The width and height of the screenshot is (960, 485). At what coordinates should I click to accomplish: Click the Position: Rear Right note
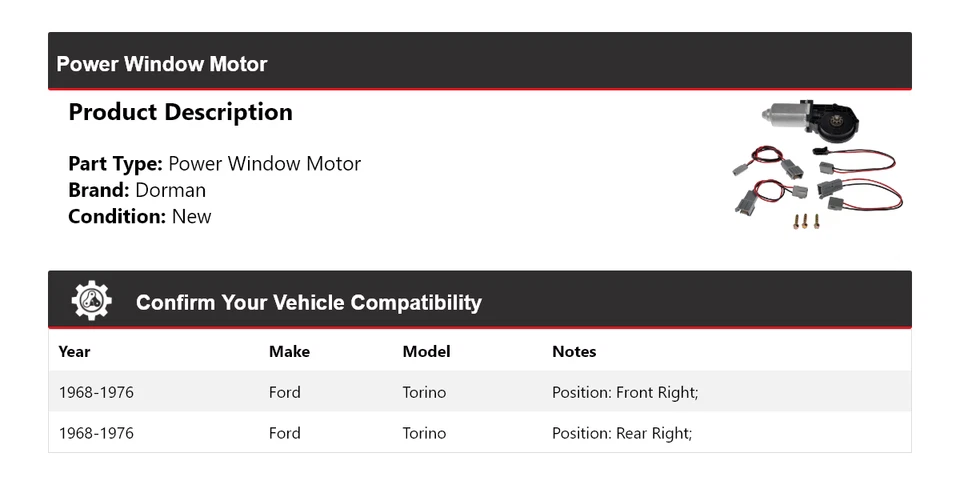point(622,433)
